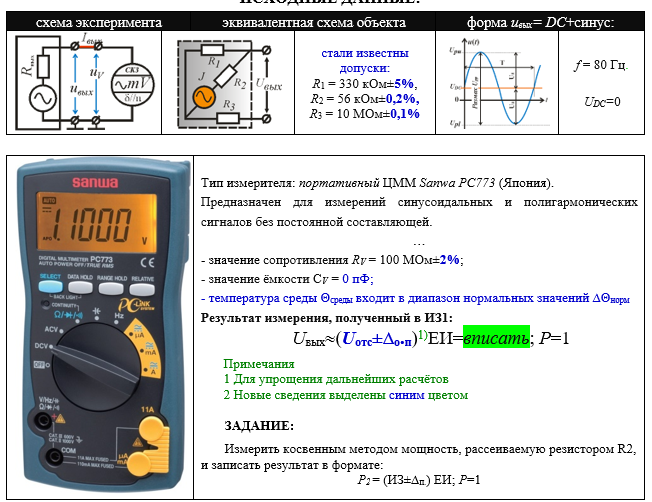Click the green 'Примечания' heading
Image resolution: width=652 pixels, height=502 pixels.
259,364
